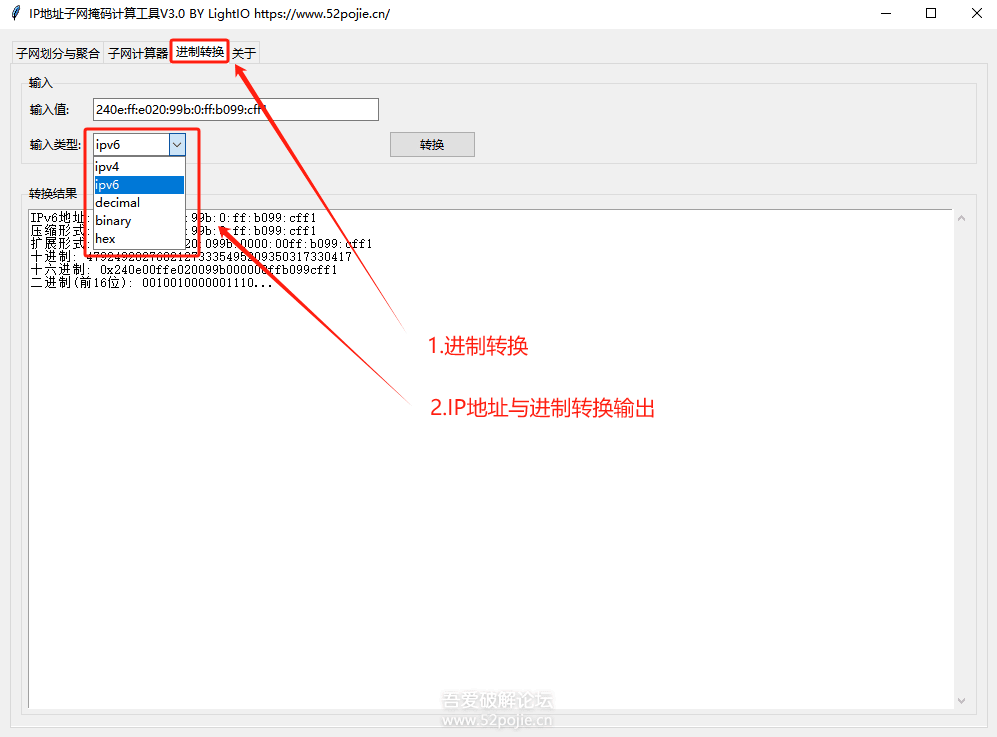Image resolution: width=997 pixels, height=737 pixels.
Task: Select the 进制转换 tab
Action: 200,52
